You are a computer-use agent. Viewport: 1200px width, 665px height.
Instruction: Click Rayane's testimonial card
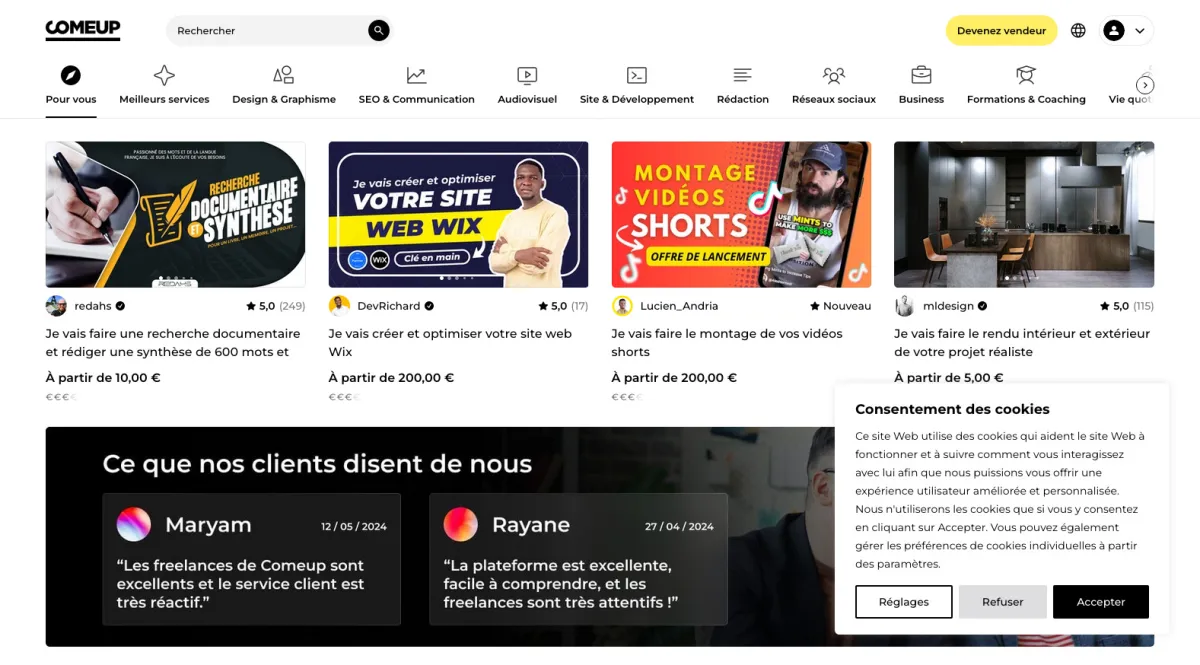click(x=578, y=559)
